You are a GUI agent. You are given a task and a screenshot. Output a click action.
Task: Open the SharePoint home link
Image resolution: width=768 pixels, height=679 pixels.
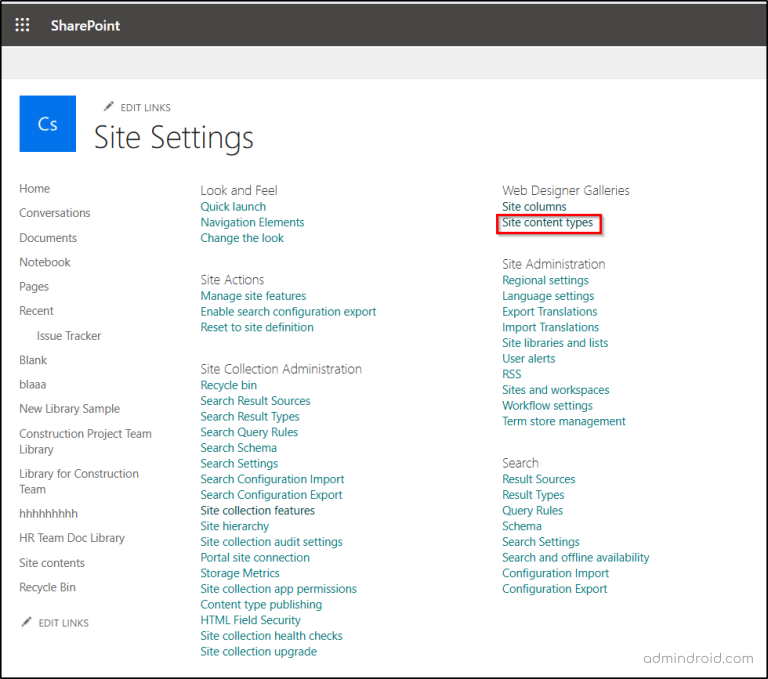[85, 25]
